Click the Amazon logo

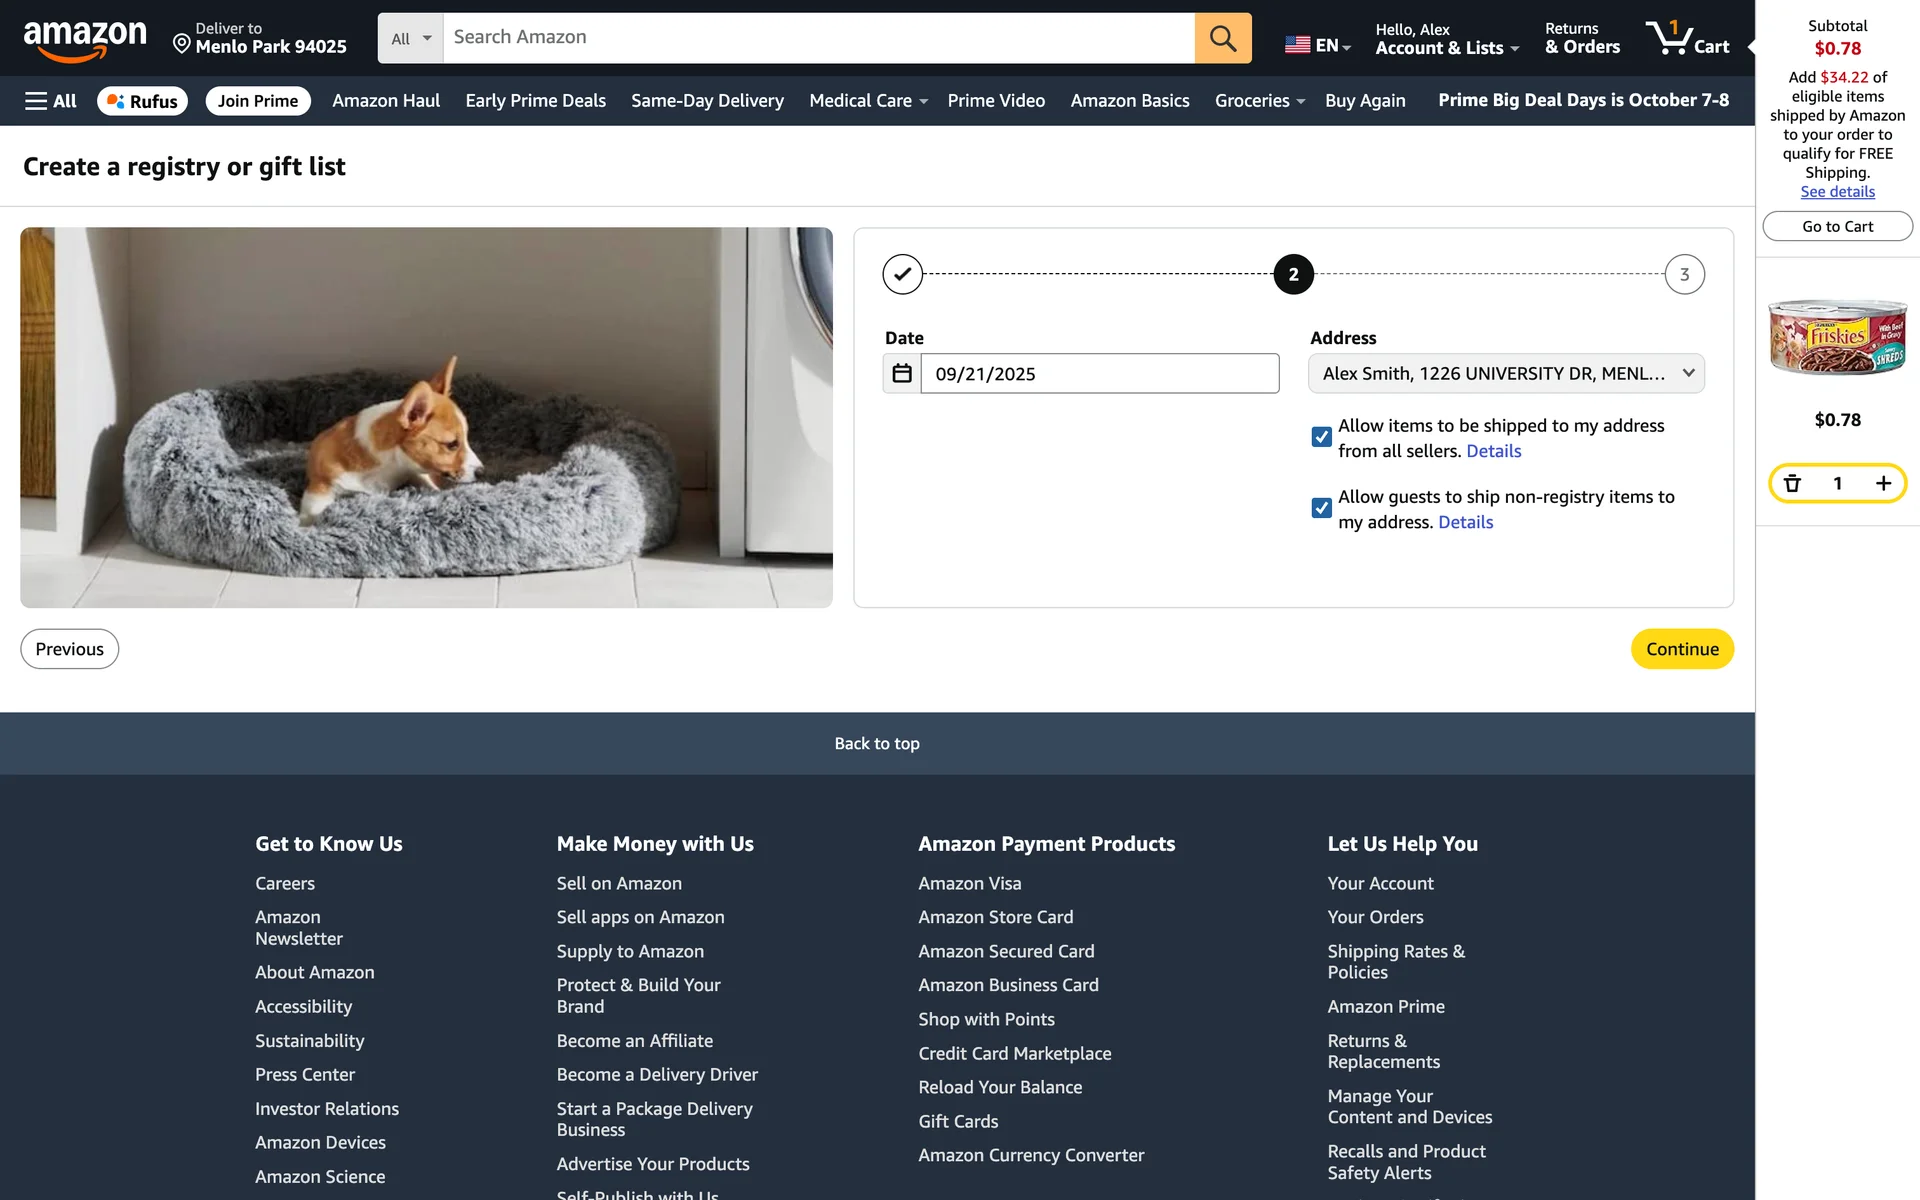pyautogui.click(x=85, y=40)
